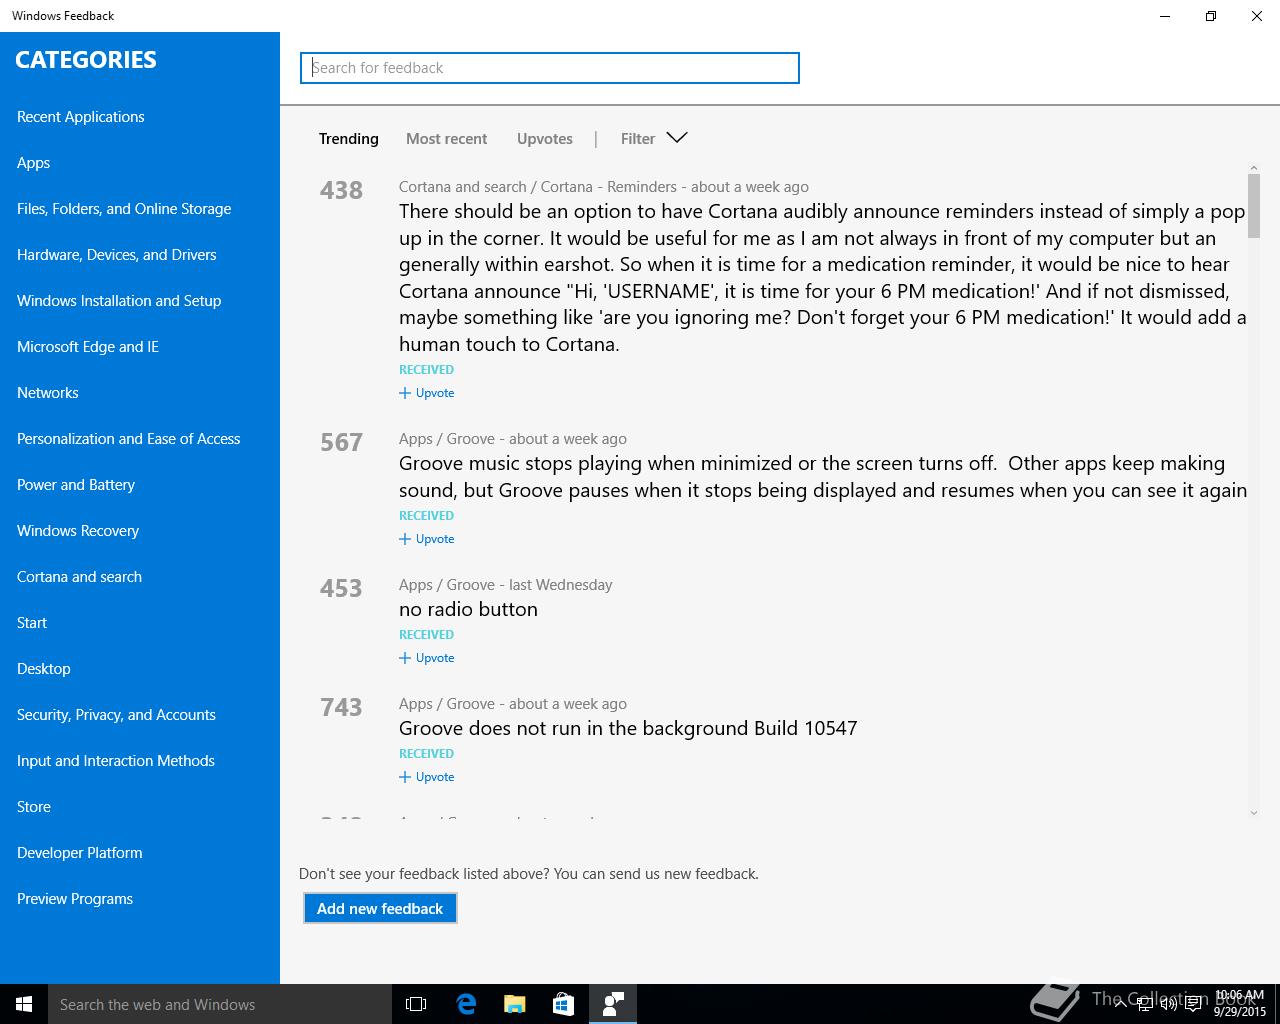Open Task View from the taskbar
Screen dimensions: 1280x1024
point(416,1004)
